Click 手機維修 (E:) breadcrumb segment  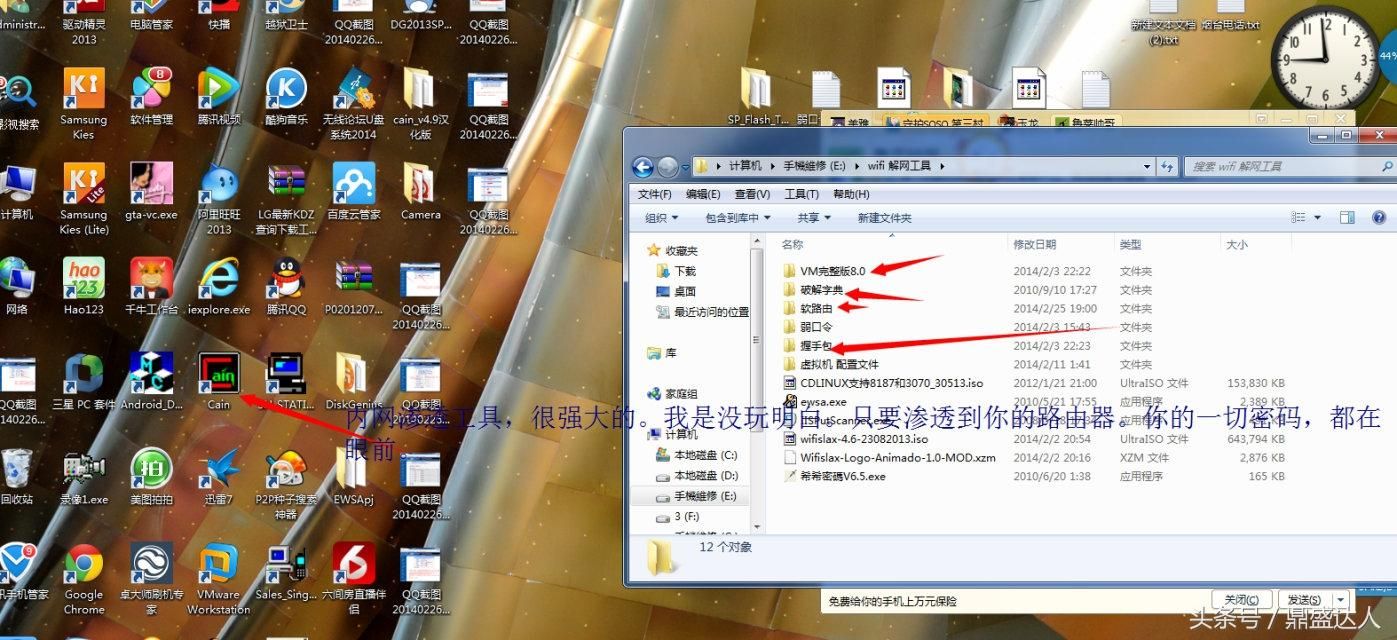pyautogui.click(x=816, y=166)
